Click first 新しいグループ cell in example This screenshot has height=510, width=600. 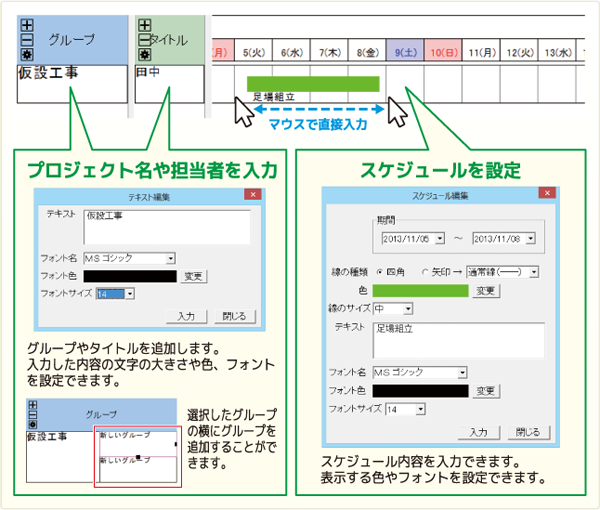coord(138,444)
